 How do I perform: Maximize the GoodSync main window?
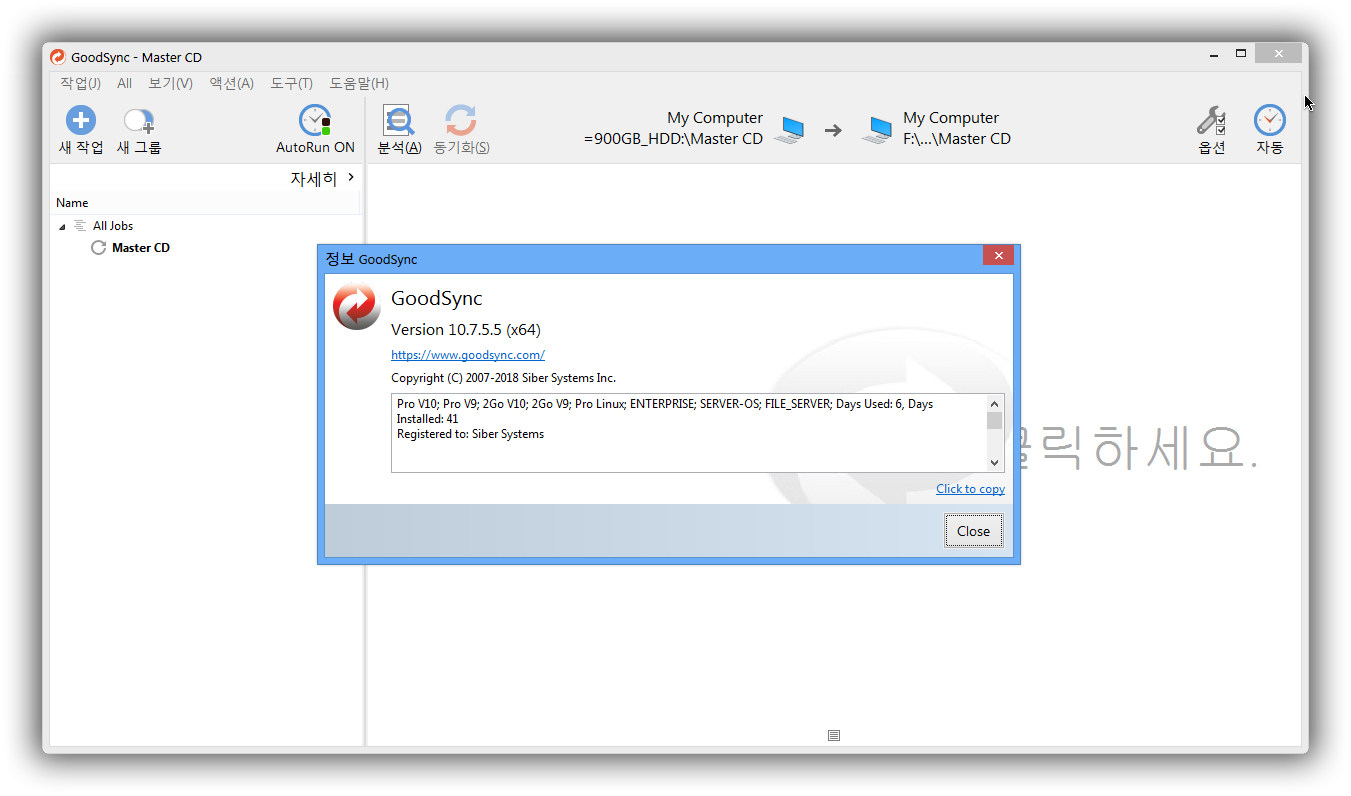1241,53
